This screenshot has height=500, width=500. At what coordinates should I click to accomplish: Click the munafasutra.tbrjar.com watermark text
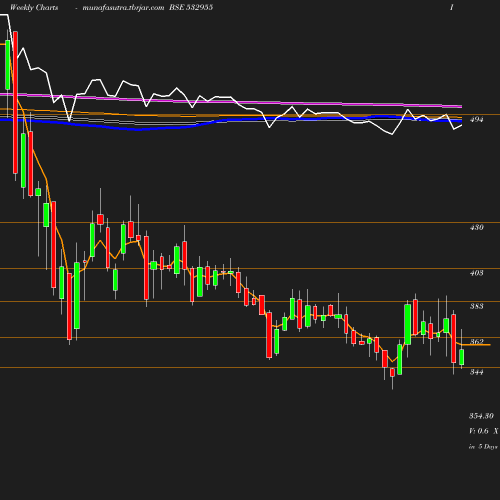coord(123,7)
